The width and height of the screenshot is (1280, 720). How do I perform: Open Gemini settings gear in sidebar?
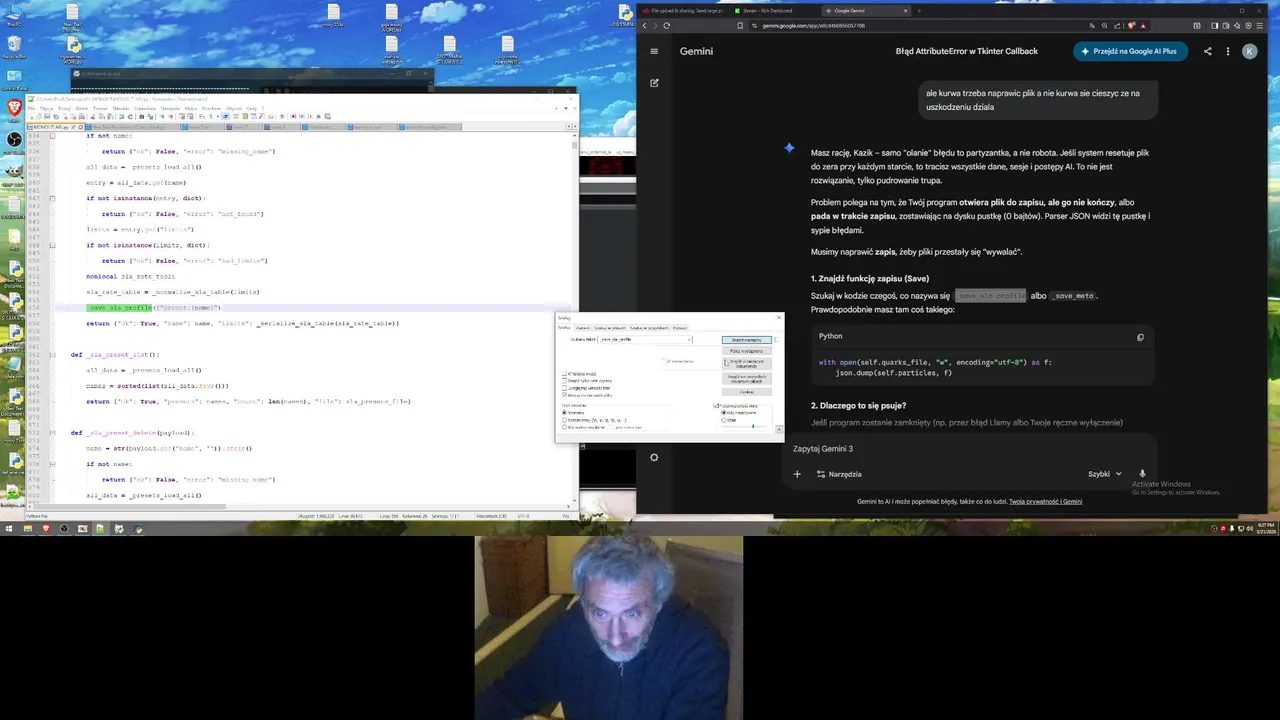click(654, 458)
